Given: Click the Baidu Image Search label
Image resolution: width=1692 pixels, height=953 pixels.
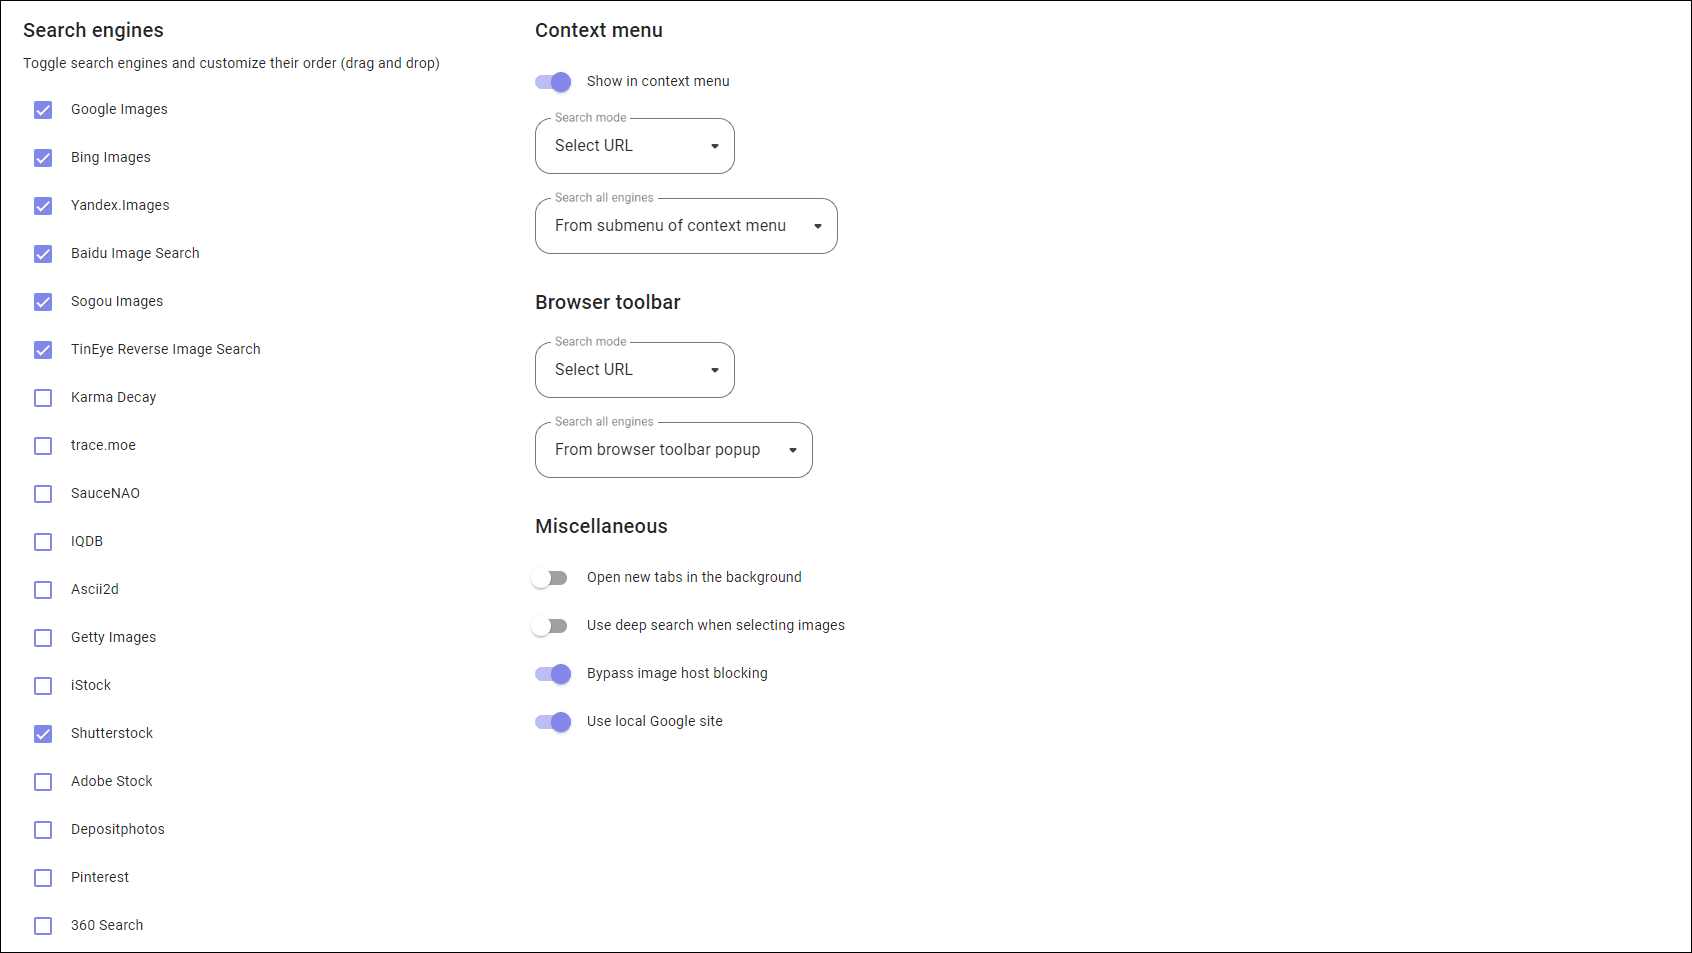Looking at the screenshot, I should coord(135,253).
